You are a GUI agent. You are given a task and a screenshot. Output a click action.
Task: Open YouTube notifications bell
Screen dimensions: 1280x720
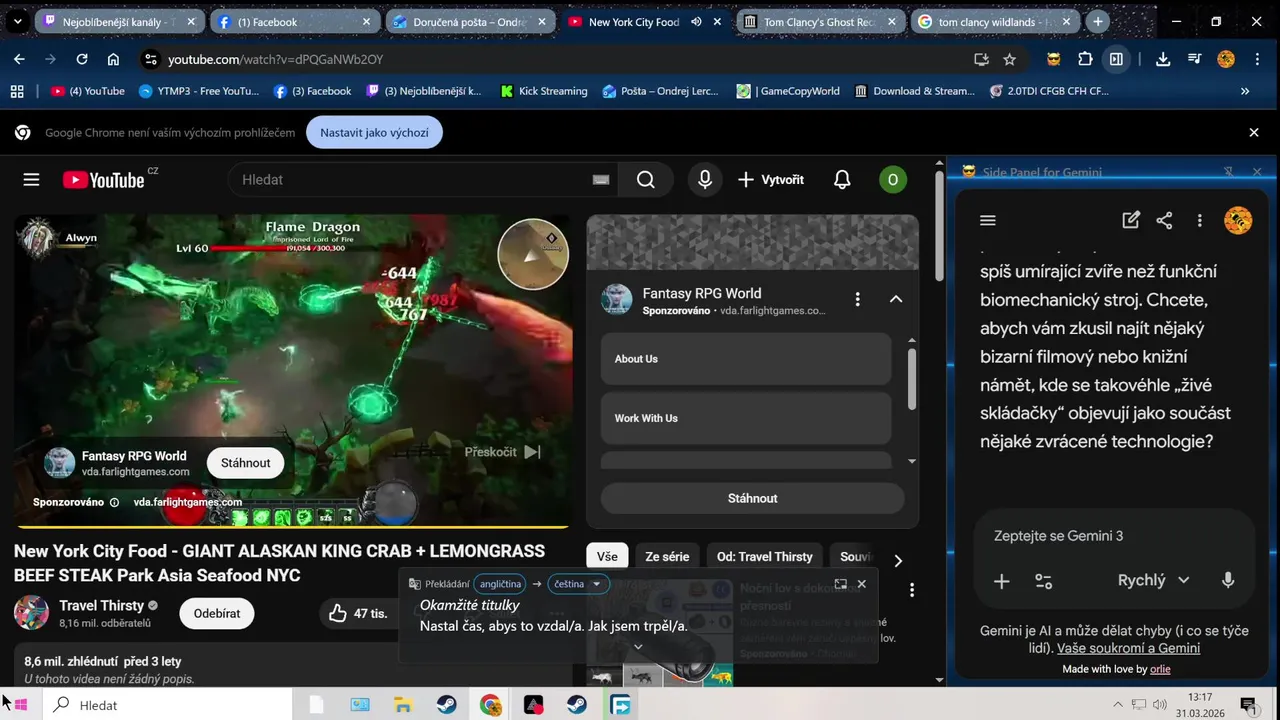pos(842,180)
